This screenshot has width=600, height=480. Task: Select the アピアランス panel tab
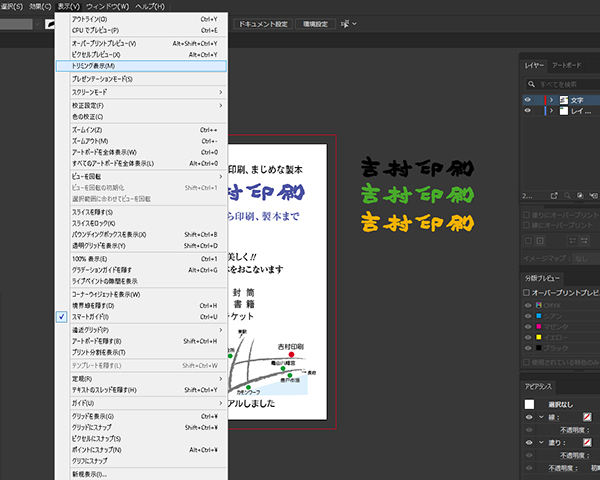(538, 387)
